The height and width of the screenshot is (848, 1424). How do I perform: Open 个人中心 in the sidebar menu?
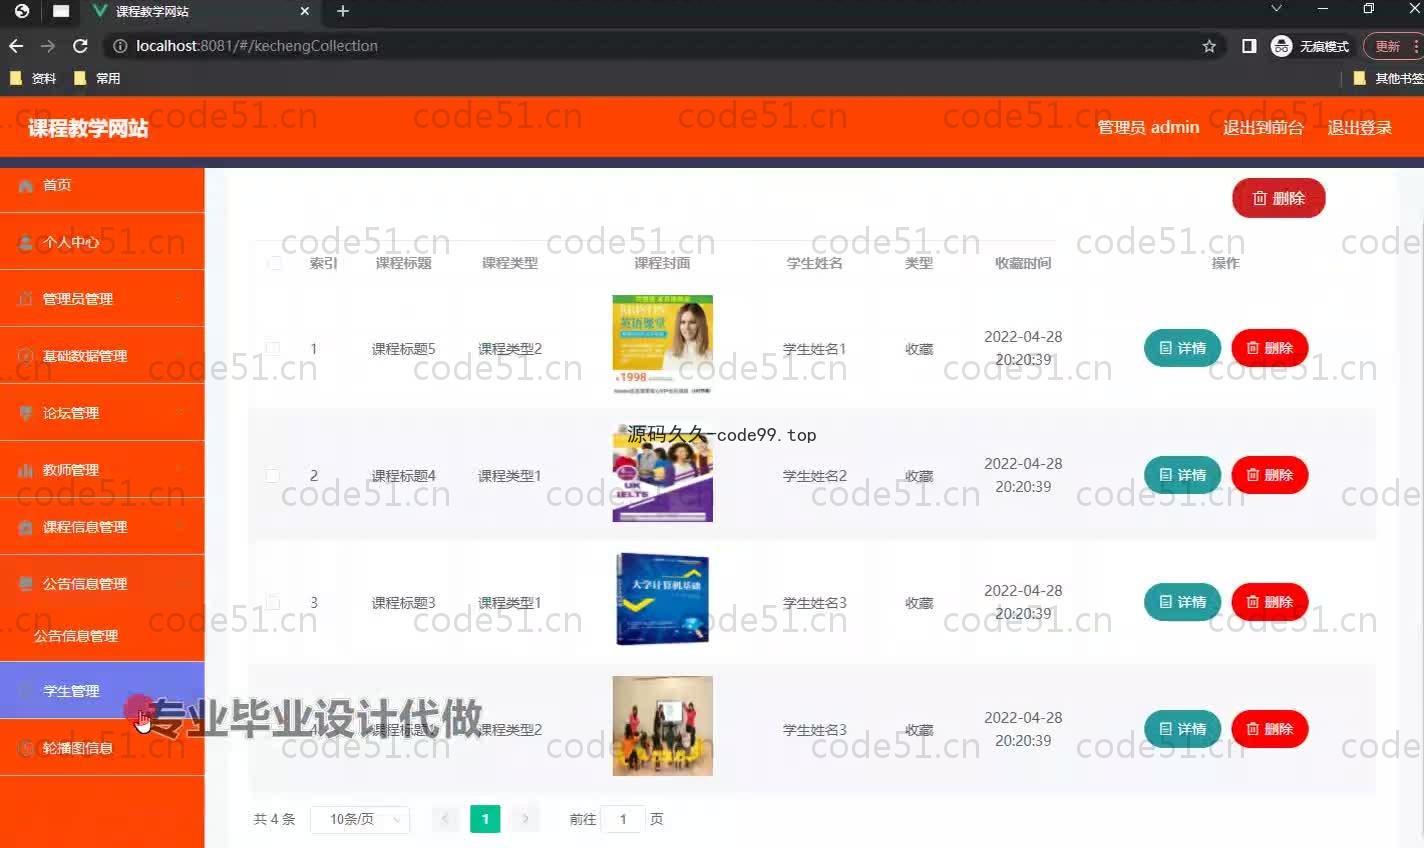(x=102, y=242)
